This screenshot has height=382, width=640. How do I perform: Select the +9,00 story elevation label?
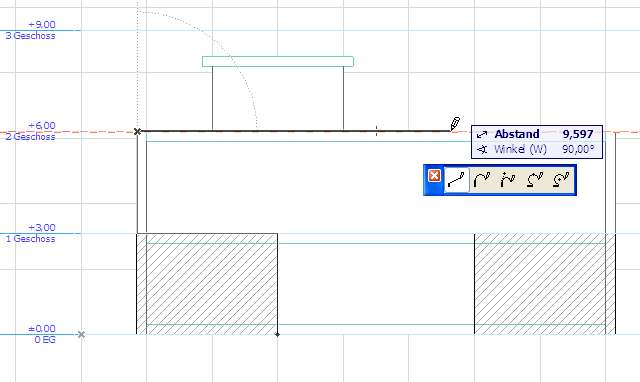coord(42,24)
